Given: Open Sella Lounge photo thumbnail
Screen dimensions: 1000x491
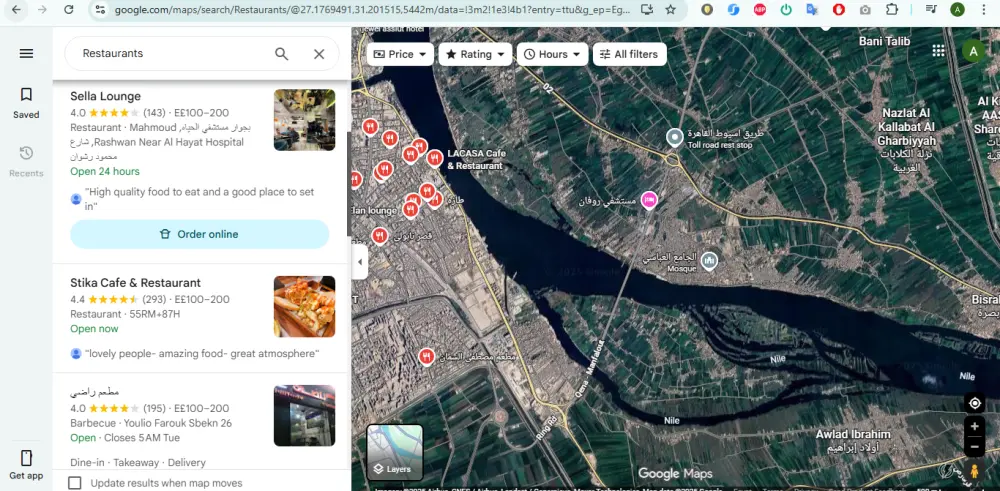Looking at the screenshot, I should tap(304, 120).
